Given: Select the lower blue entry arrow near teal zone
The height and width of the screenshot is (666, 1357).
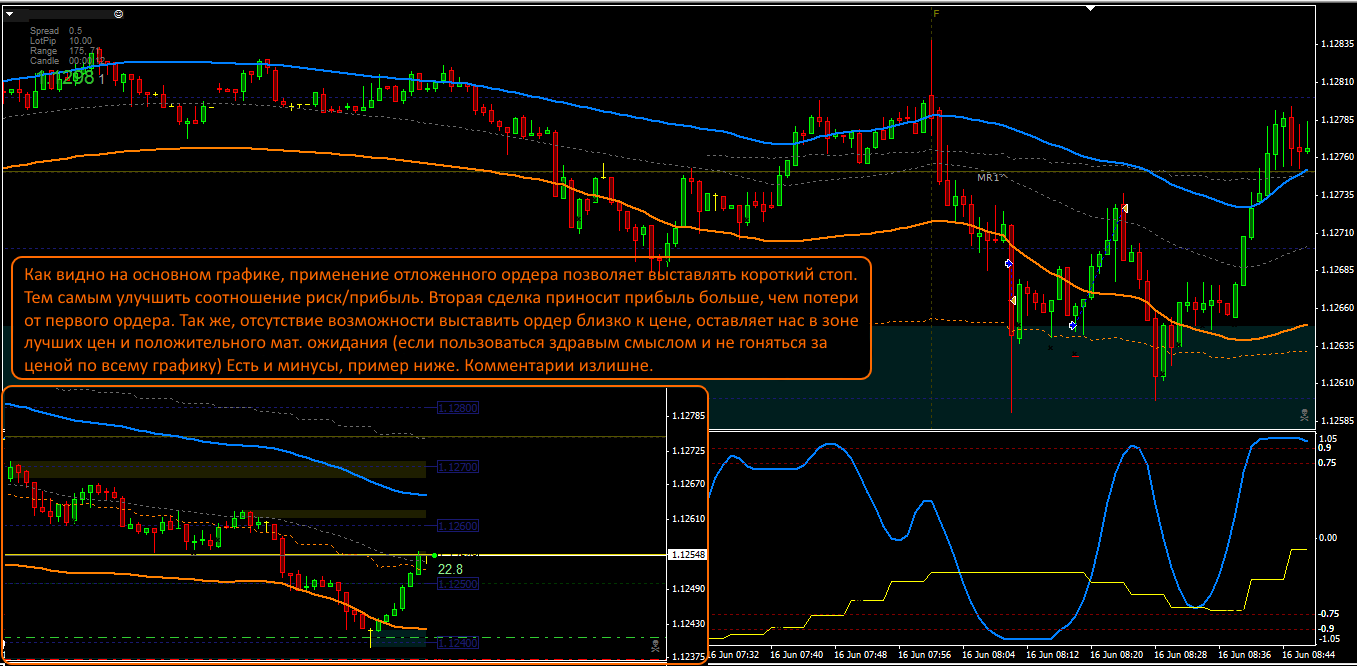Looking at the screenshot, I should coord(1072,325).
